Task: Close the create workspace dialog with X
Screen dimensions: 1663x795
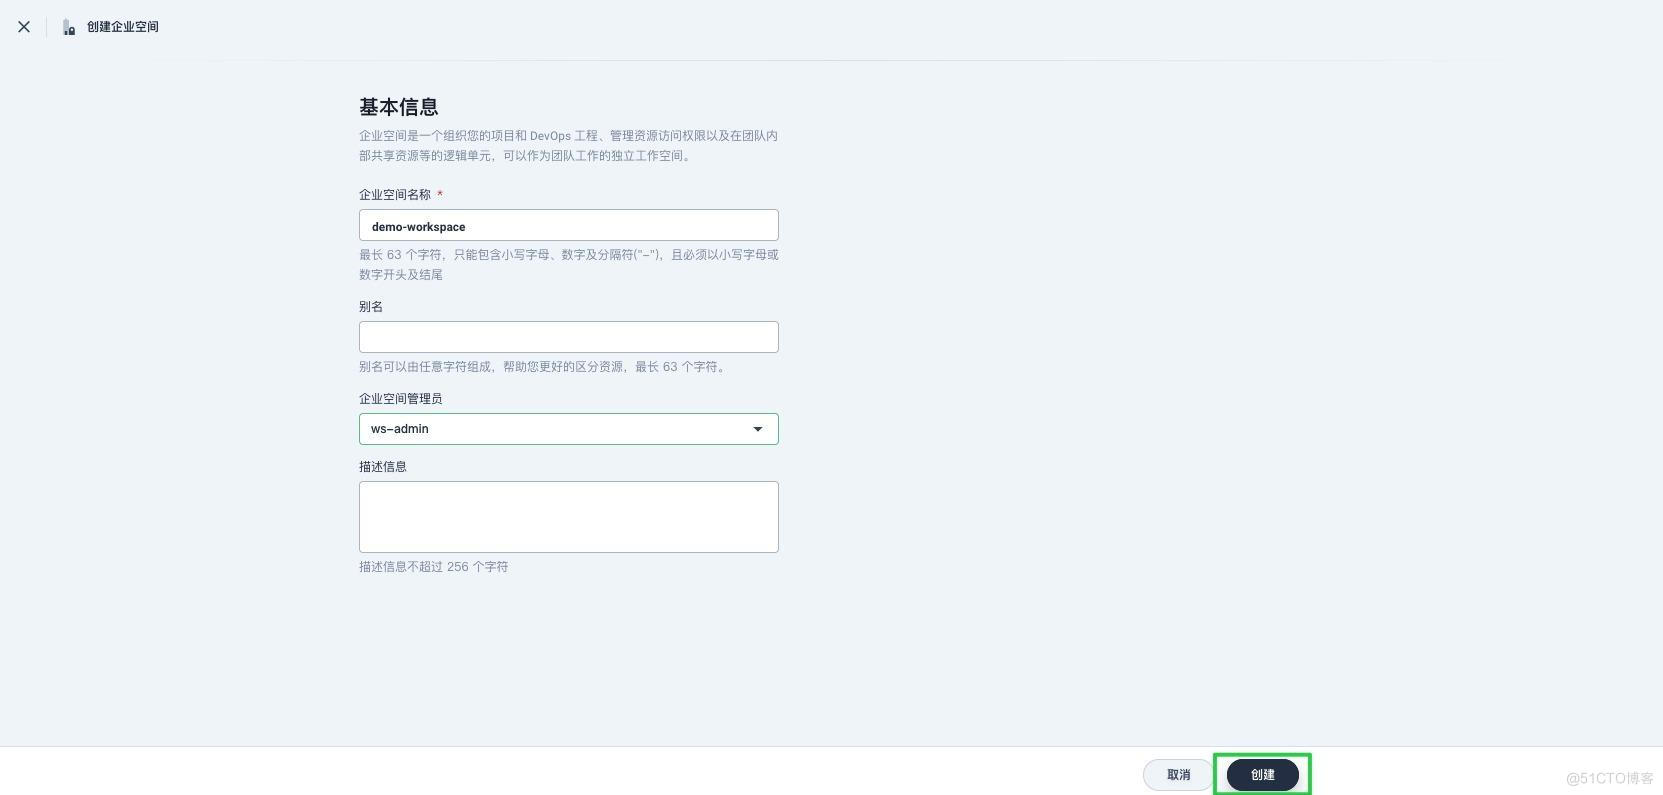Action: click(24, 27)
